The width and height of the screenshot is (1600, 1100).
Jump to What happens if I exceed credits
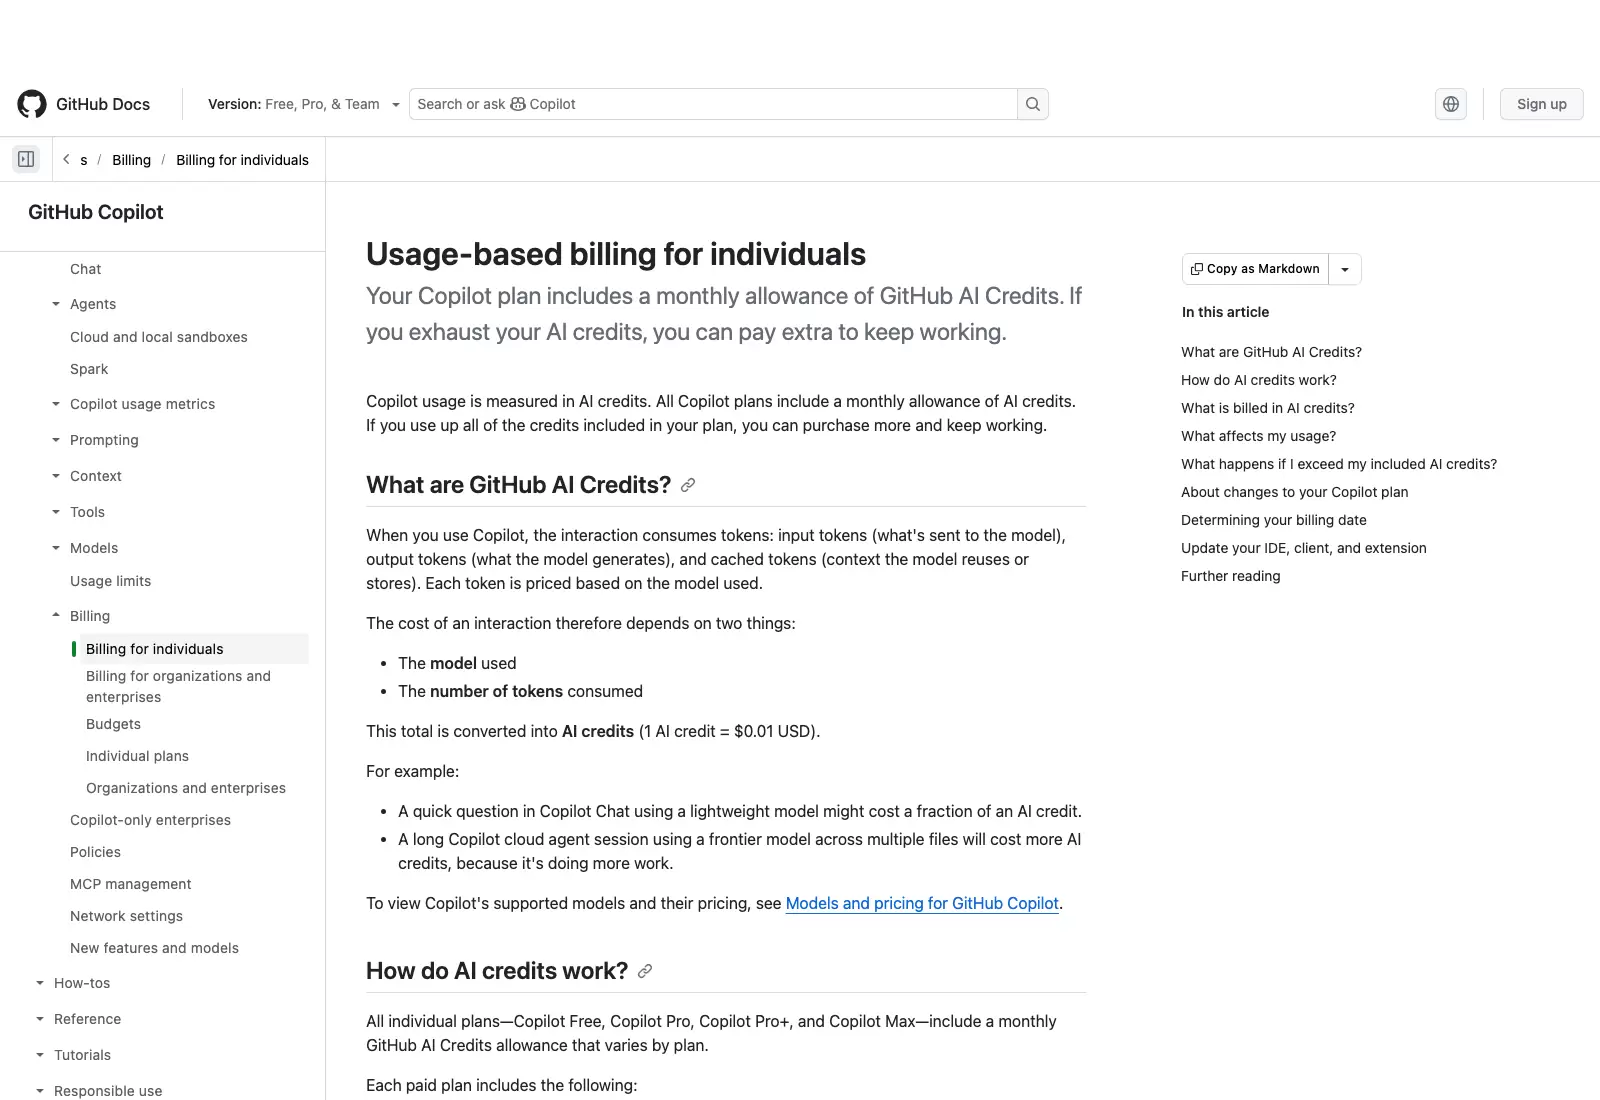pos(1339,464)
